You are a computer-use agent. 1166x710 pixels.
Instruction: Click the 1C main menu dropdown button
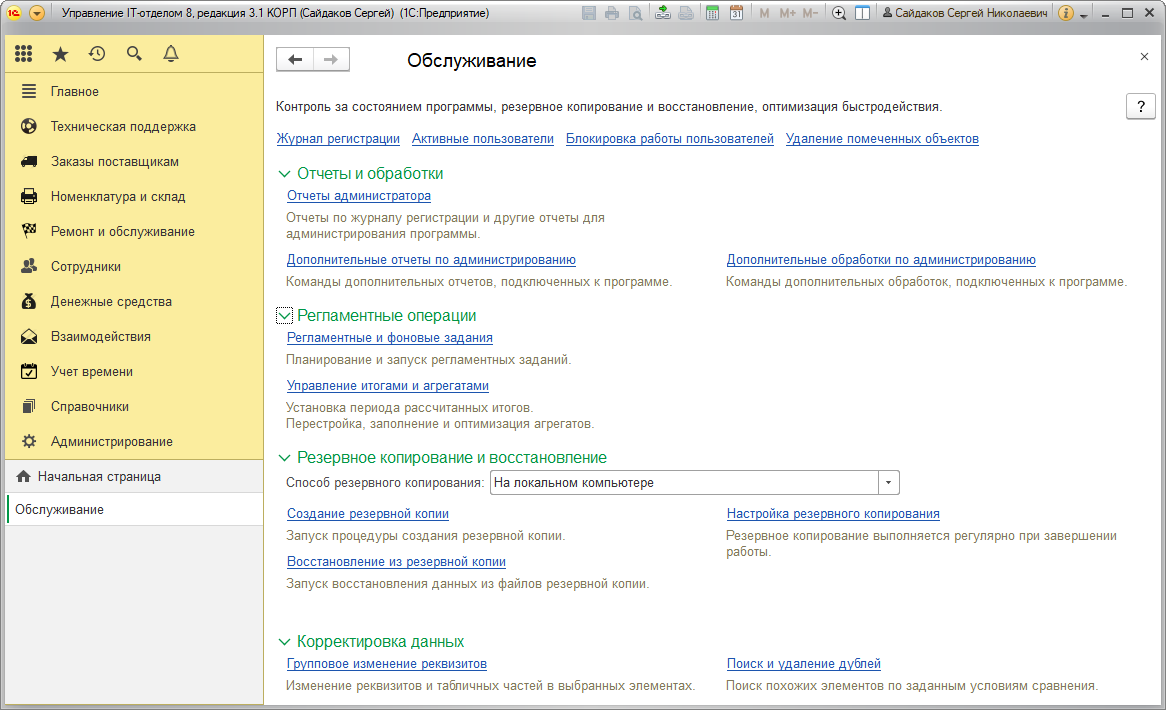(36, 13)
